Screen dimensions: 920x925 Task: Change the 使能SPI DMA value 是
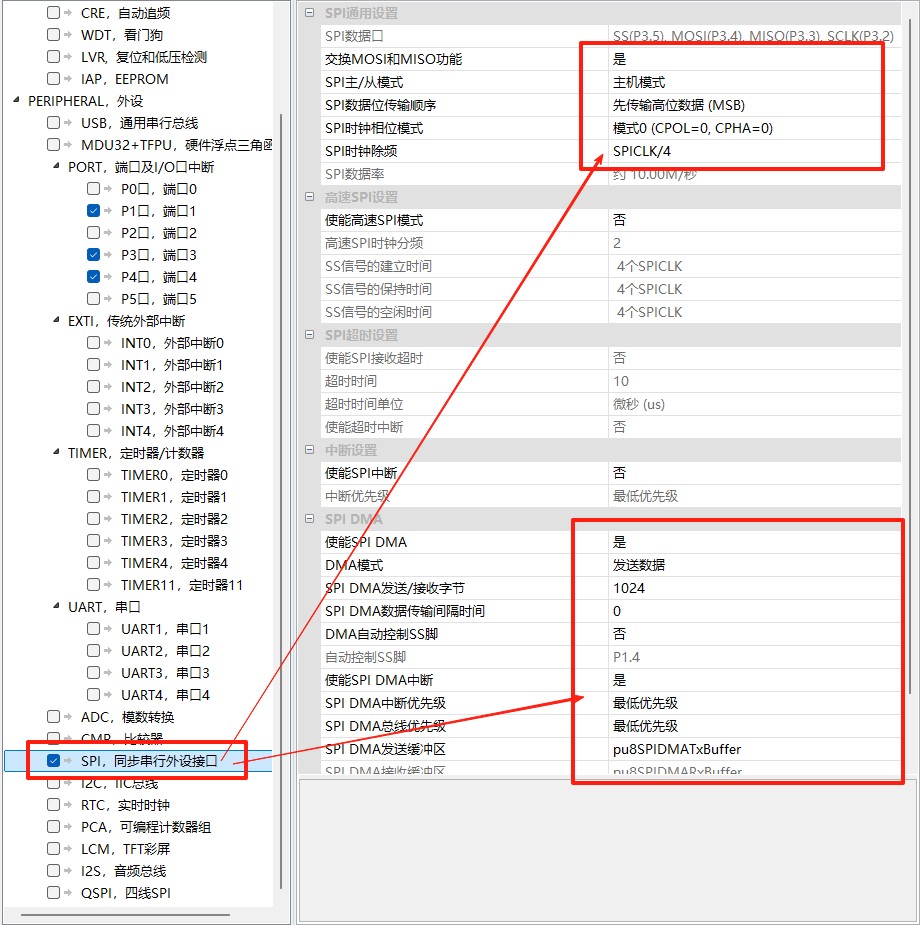[754, 542]
